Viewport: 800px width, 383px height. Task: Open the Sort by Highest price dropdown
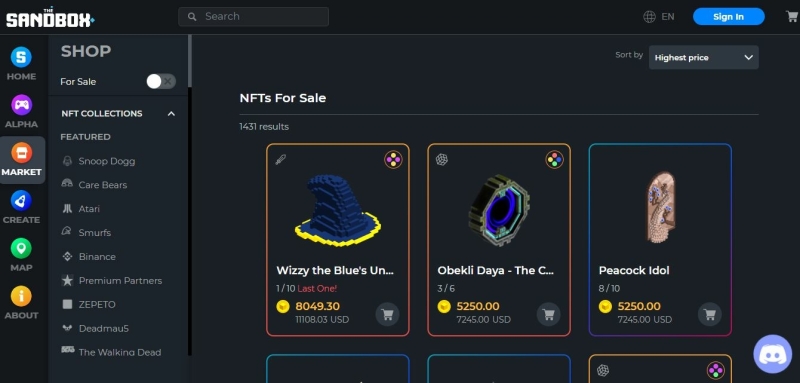point(703,58)
